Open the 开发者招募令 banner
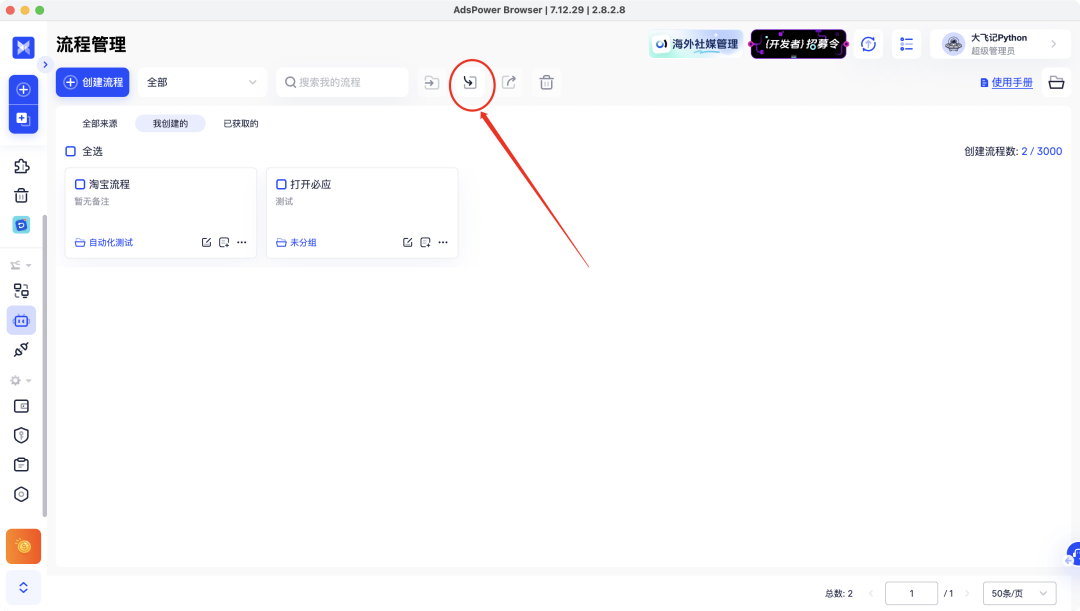The image size is (1080, 611). [x=799, y=44]
